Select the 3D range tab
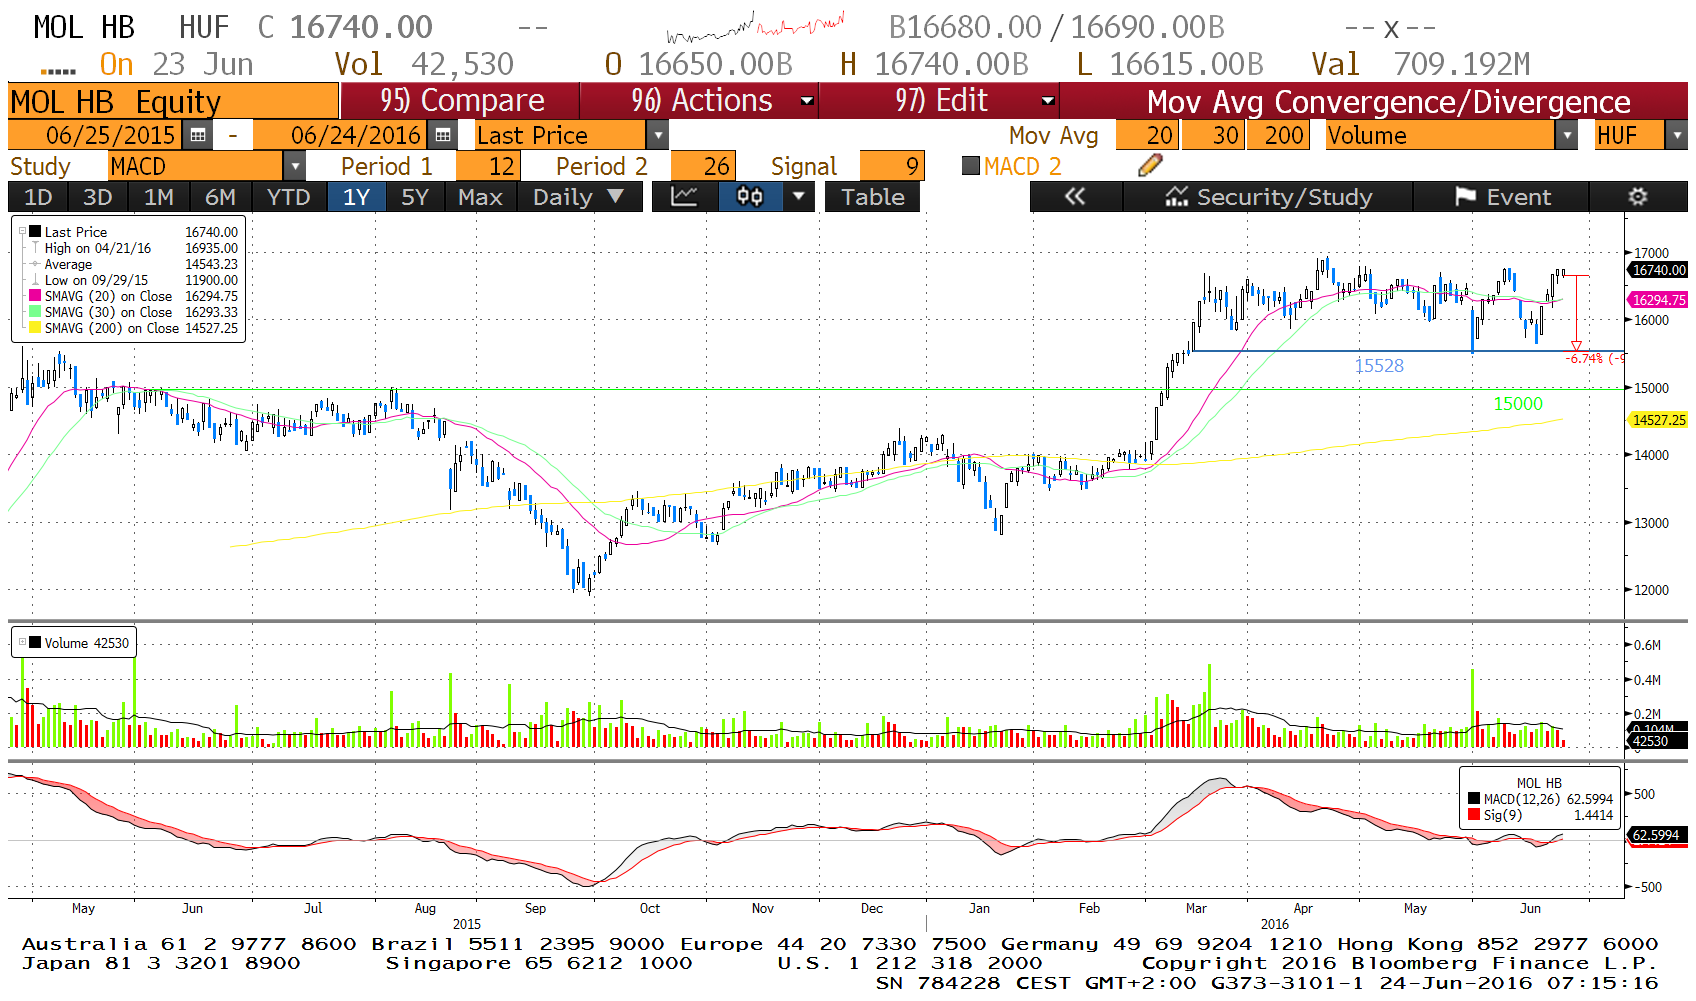This screenshot has width=1696, height=1001. point(97,197)
